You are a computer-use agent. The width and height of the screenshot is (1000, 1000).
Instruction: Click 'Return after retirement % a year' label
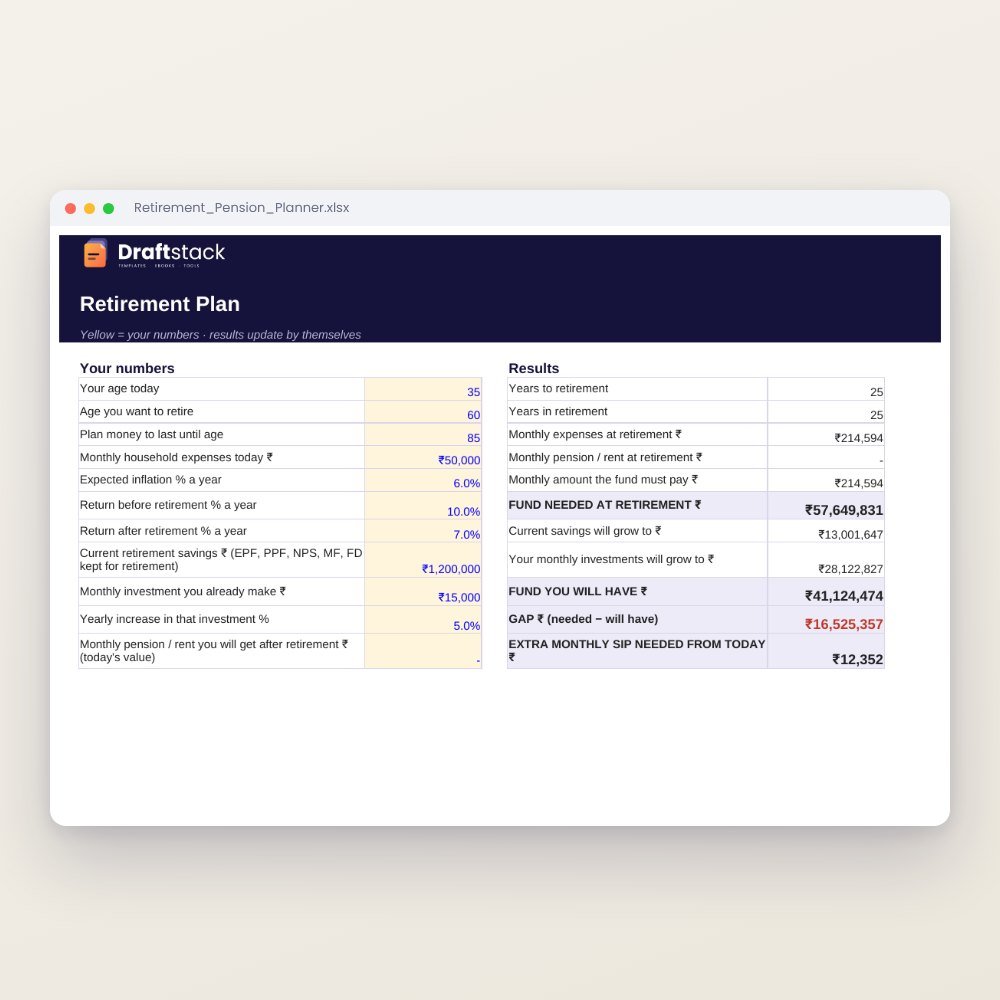[x=163, y=531]
